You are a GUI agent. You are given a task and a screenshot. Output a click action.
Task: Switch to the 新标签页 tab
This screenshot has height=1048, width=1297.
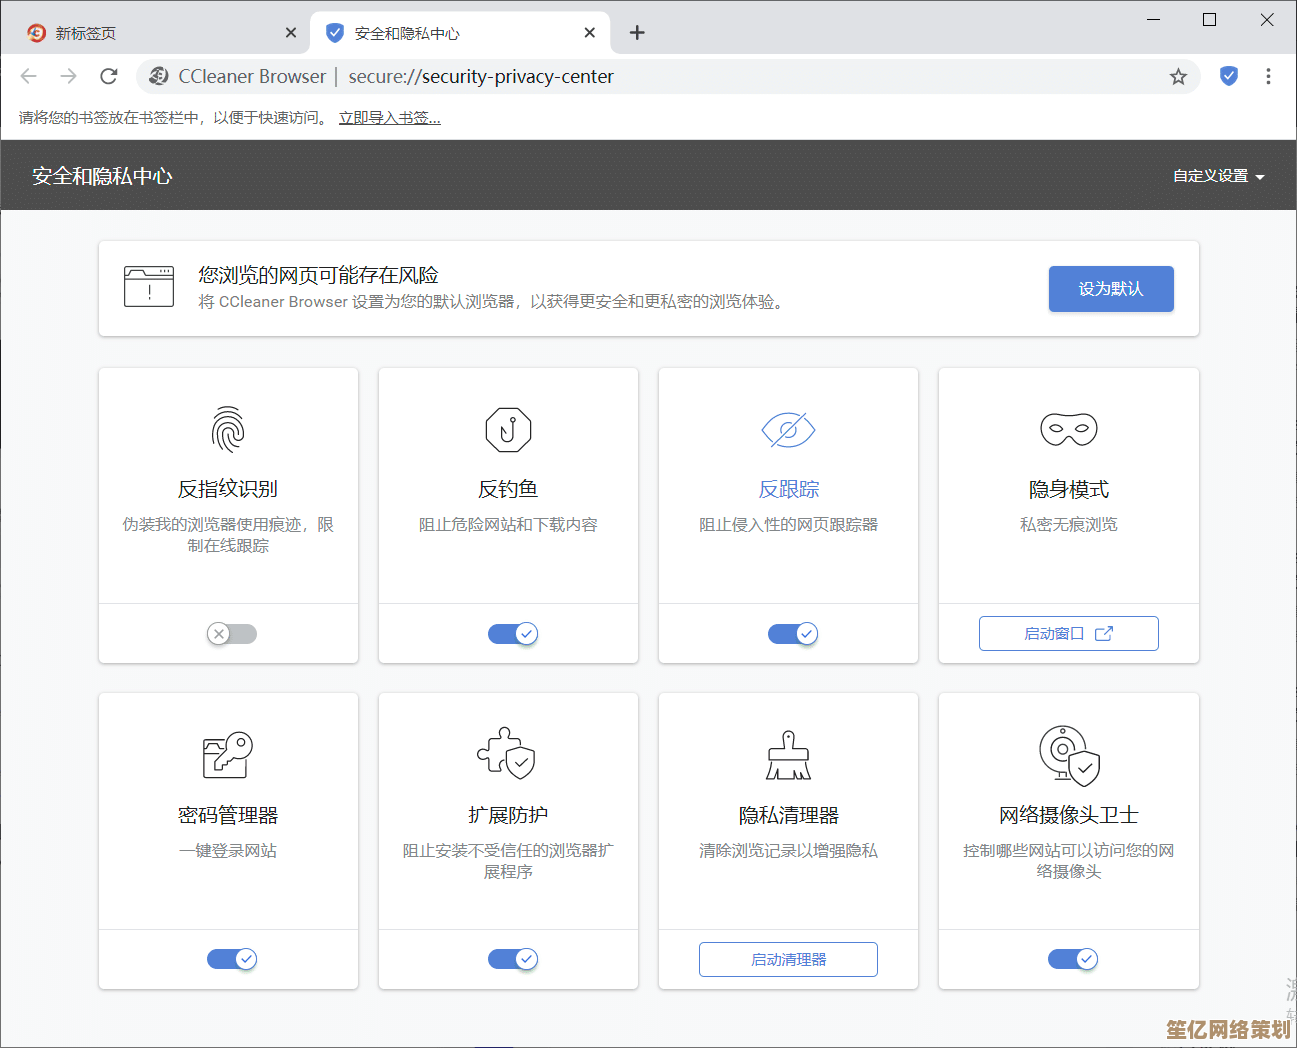click(x=150, y=33)
